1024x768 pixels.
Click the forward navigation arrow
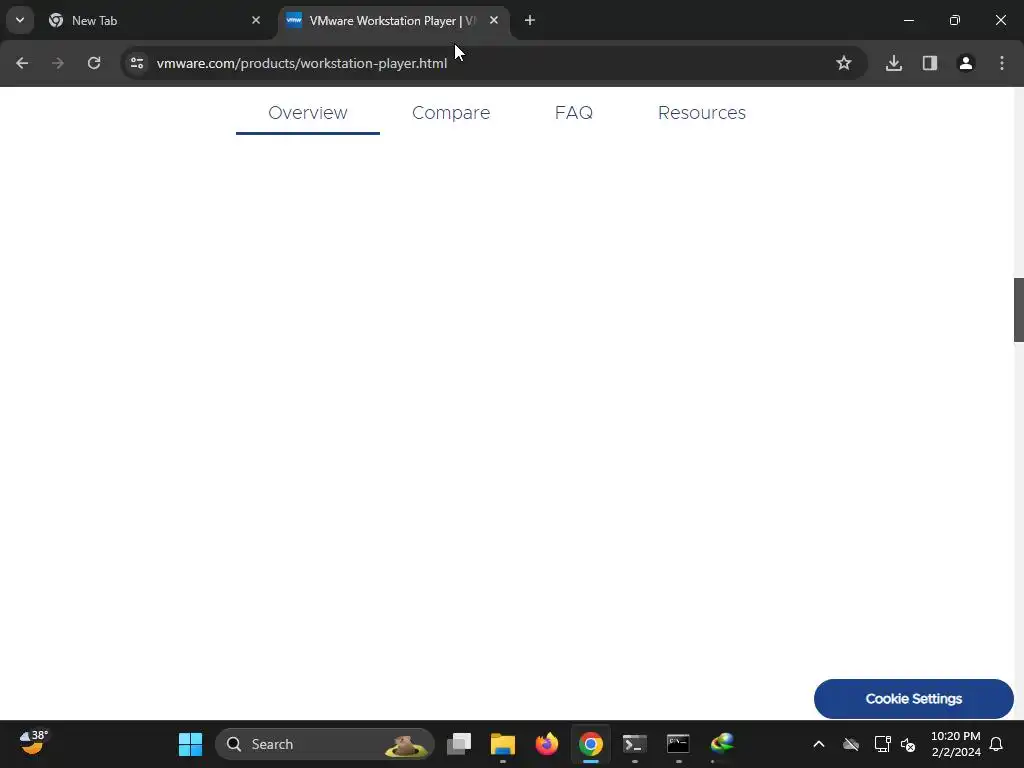point(58,63)
